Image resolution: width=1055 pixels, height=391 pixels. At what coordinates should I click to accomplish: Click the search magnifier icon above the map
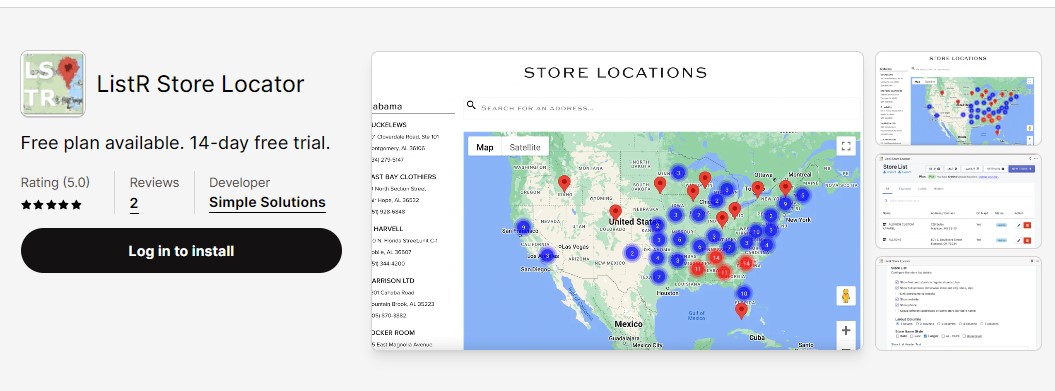click(471, 106)
